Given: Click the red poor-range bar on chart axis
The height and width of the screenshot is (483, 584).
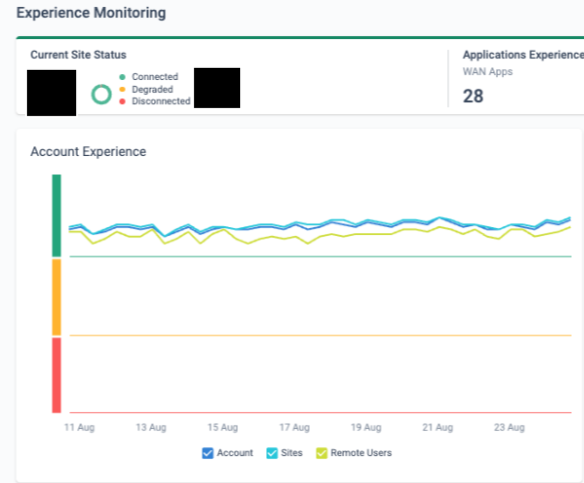Looking at the screenshot, I should [57, 375].
